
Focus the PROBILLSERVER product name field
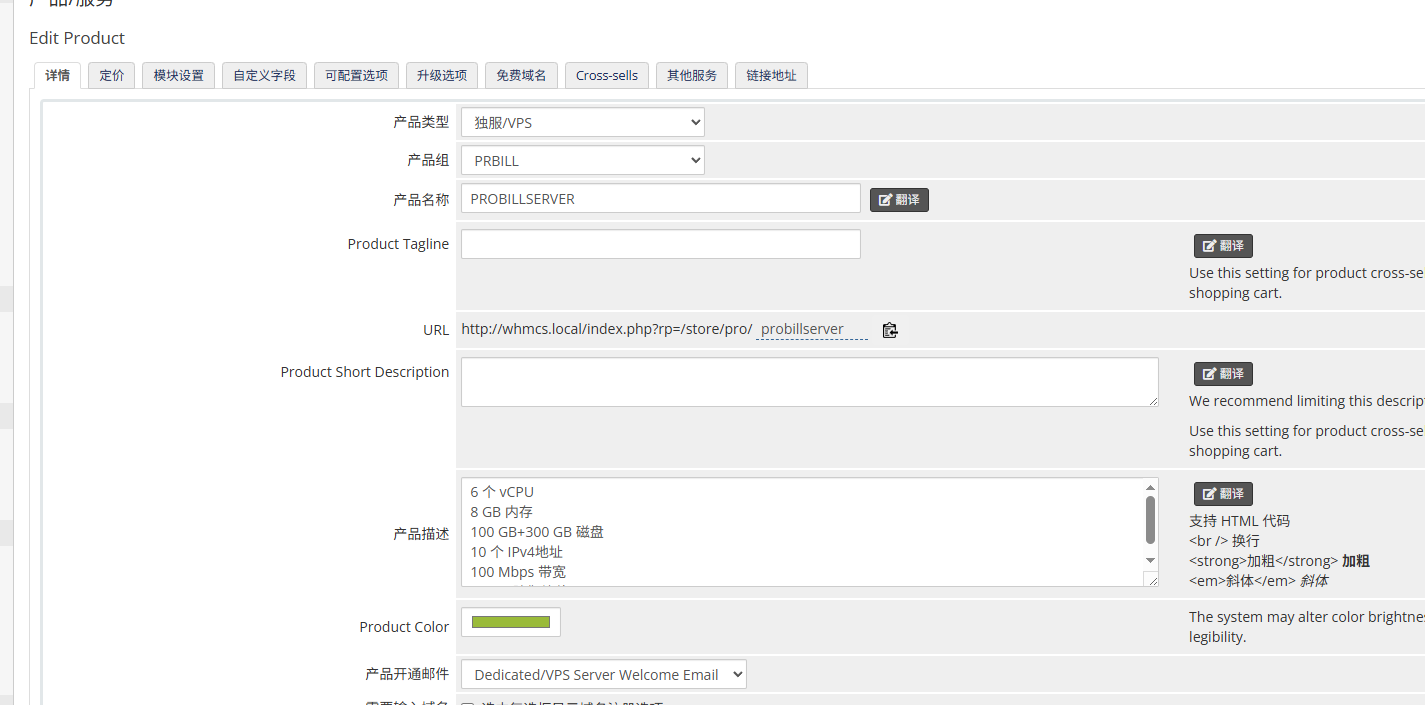pos(660,199)
